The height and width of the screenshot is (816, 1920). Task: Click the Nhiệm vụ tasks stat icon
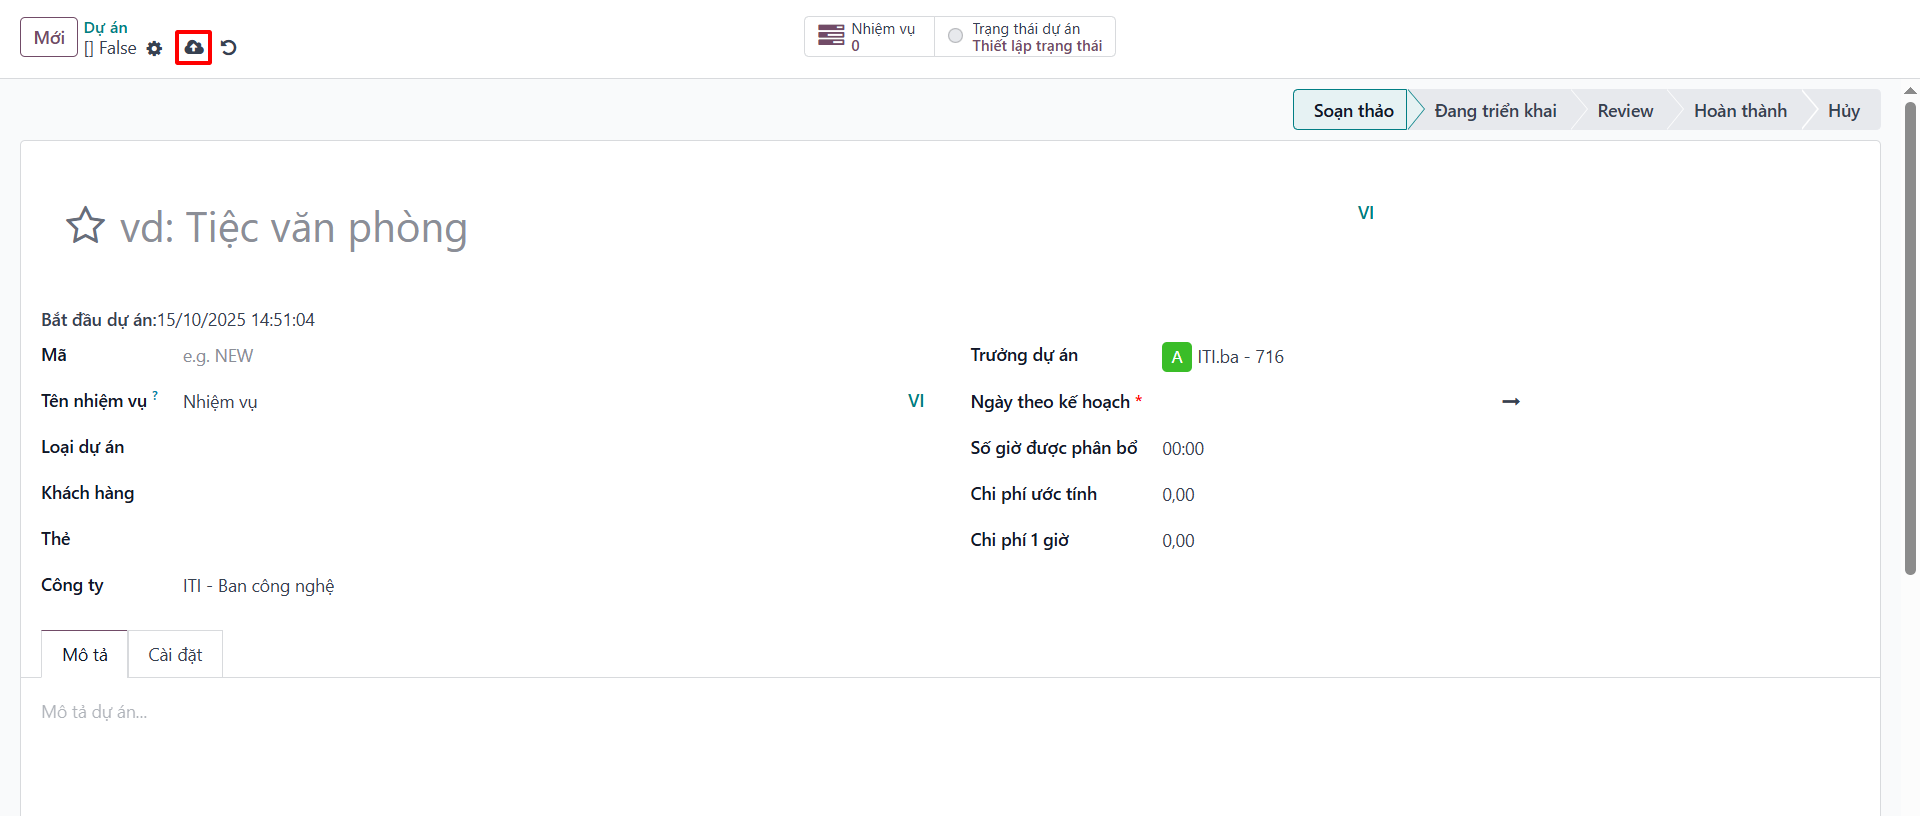[831, 36]
